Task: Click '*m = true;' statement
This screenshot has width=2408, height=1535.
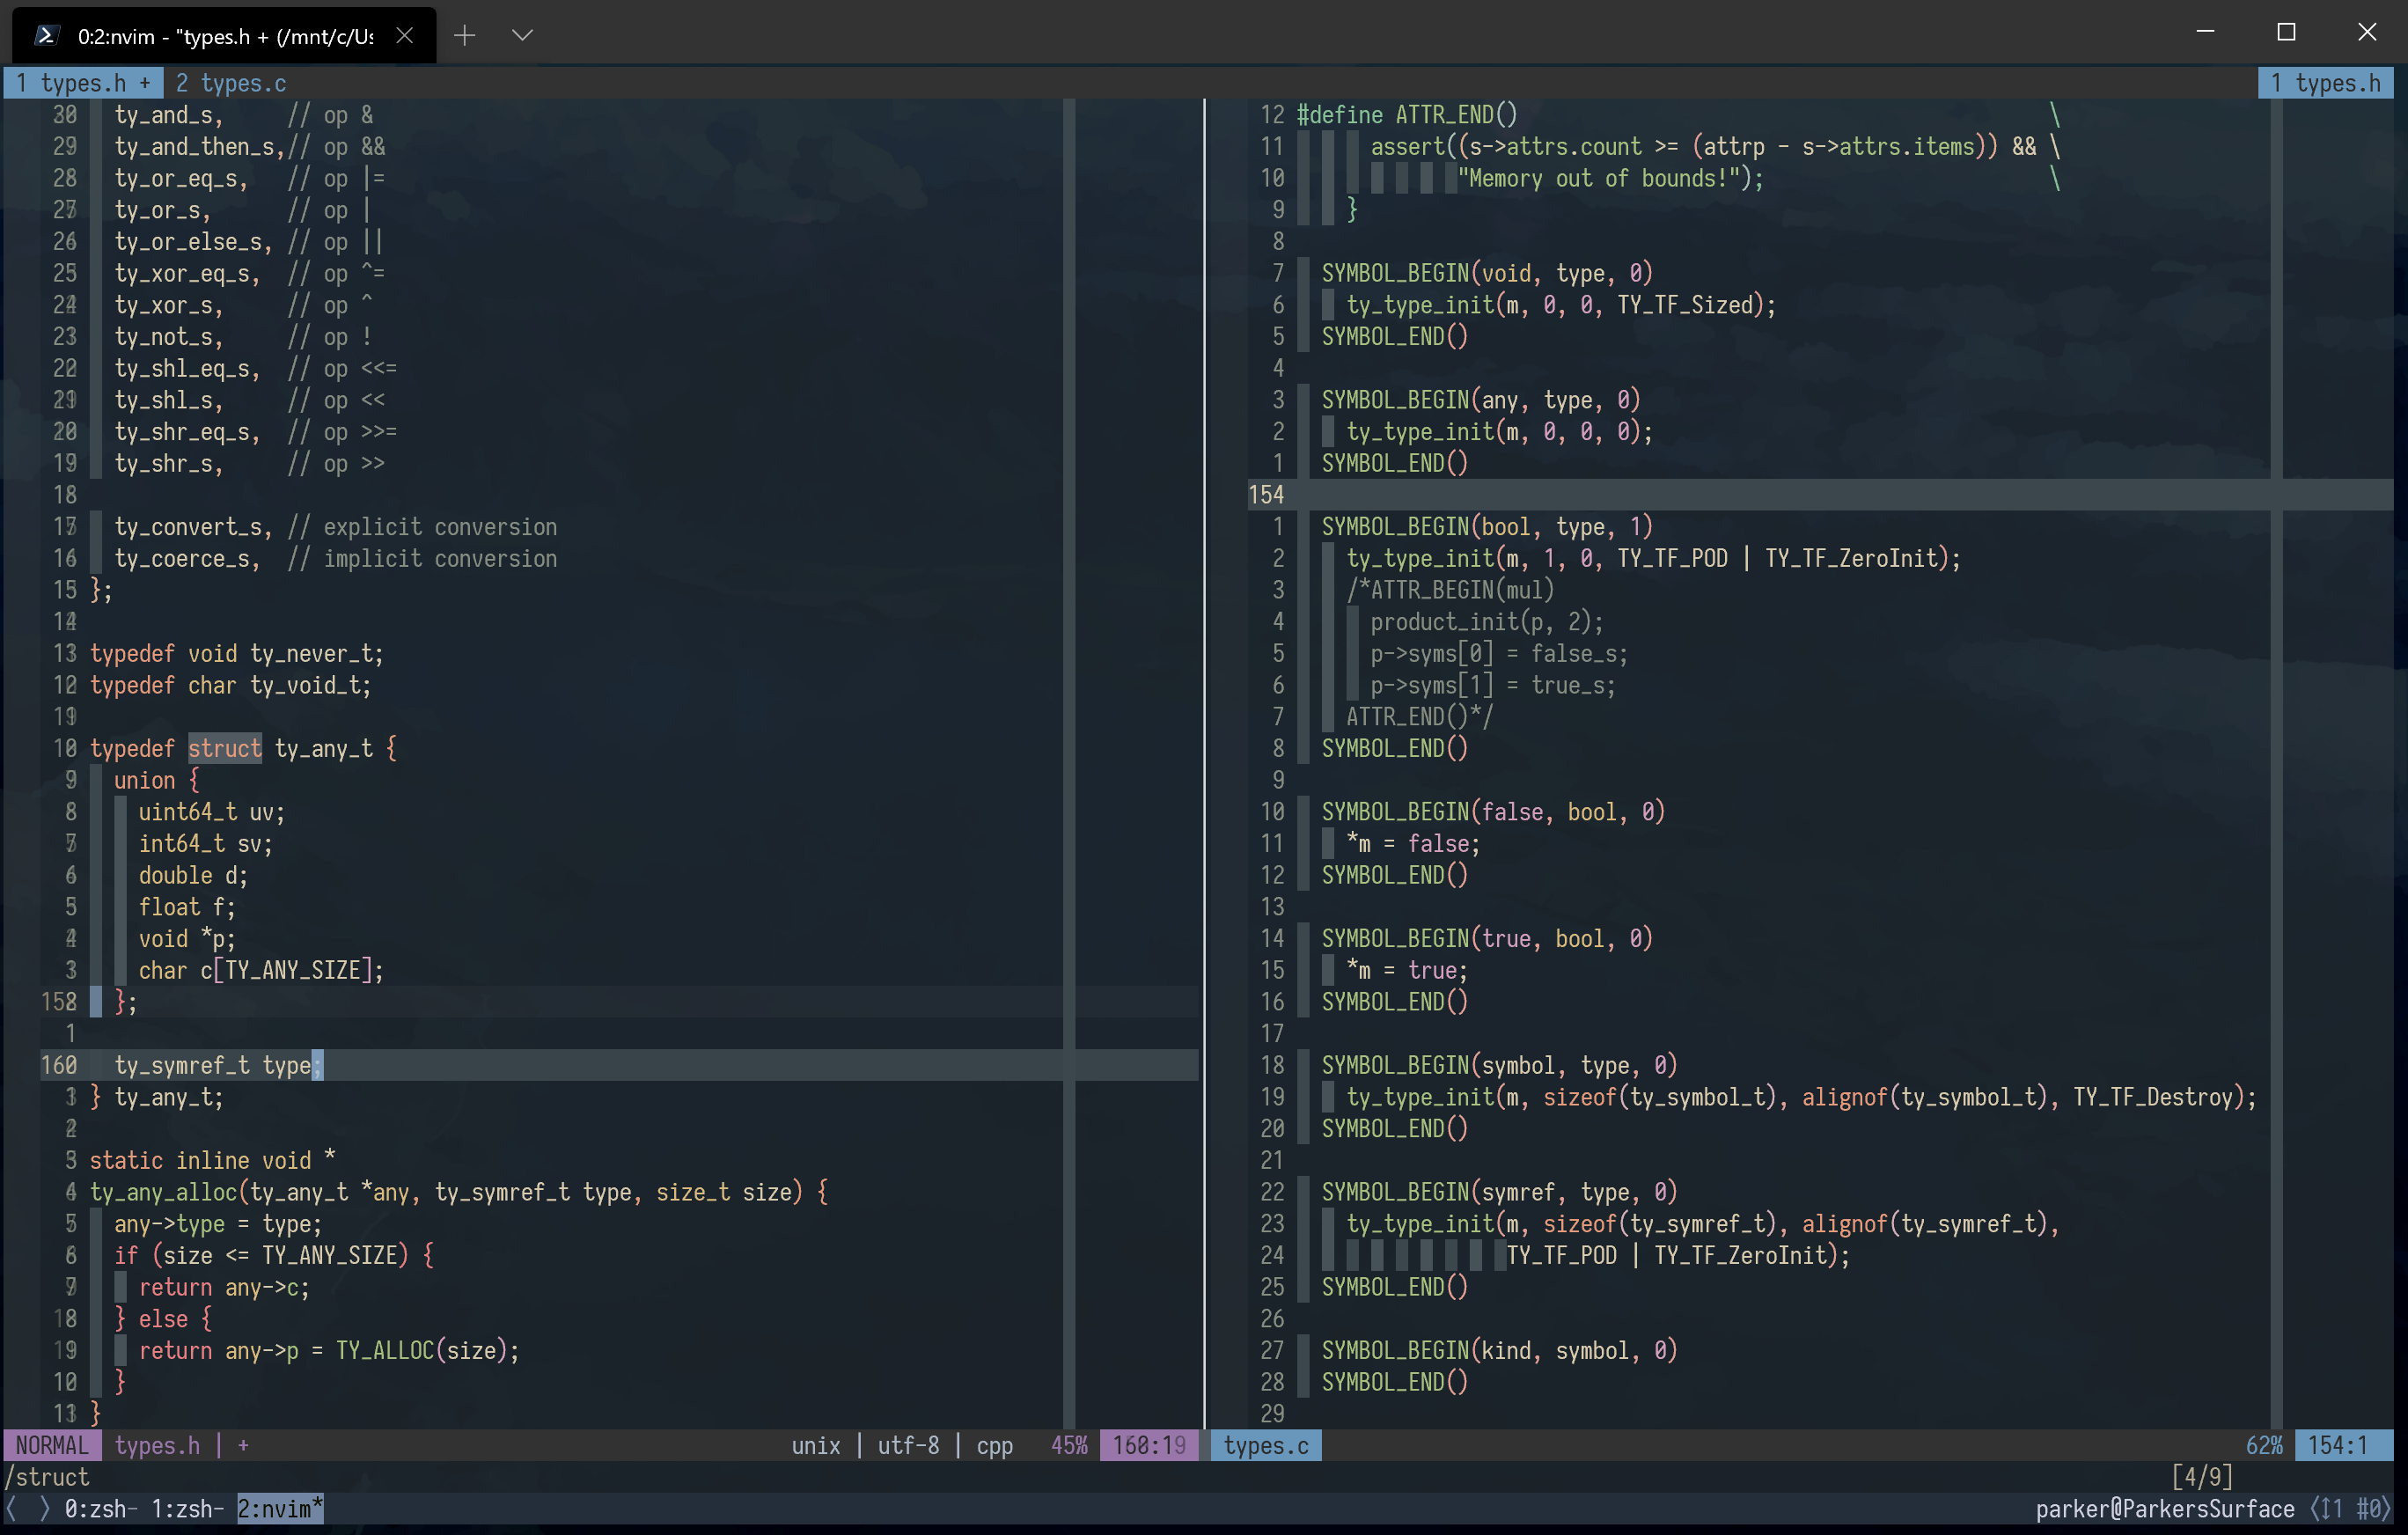Action: 1407,970
